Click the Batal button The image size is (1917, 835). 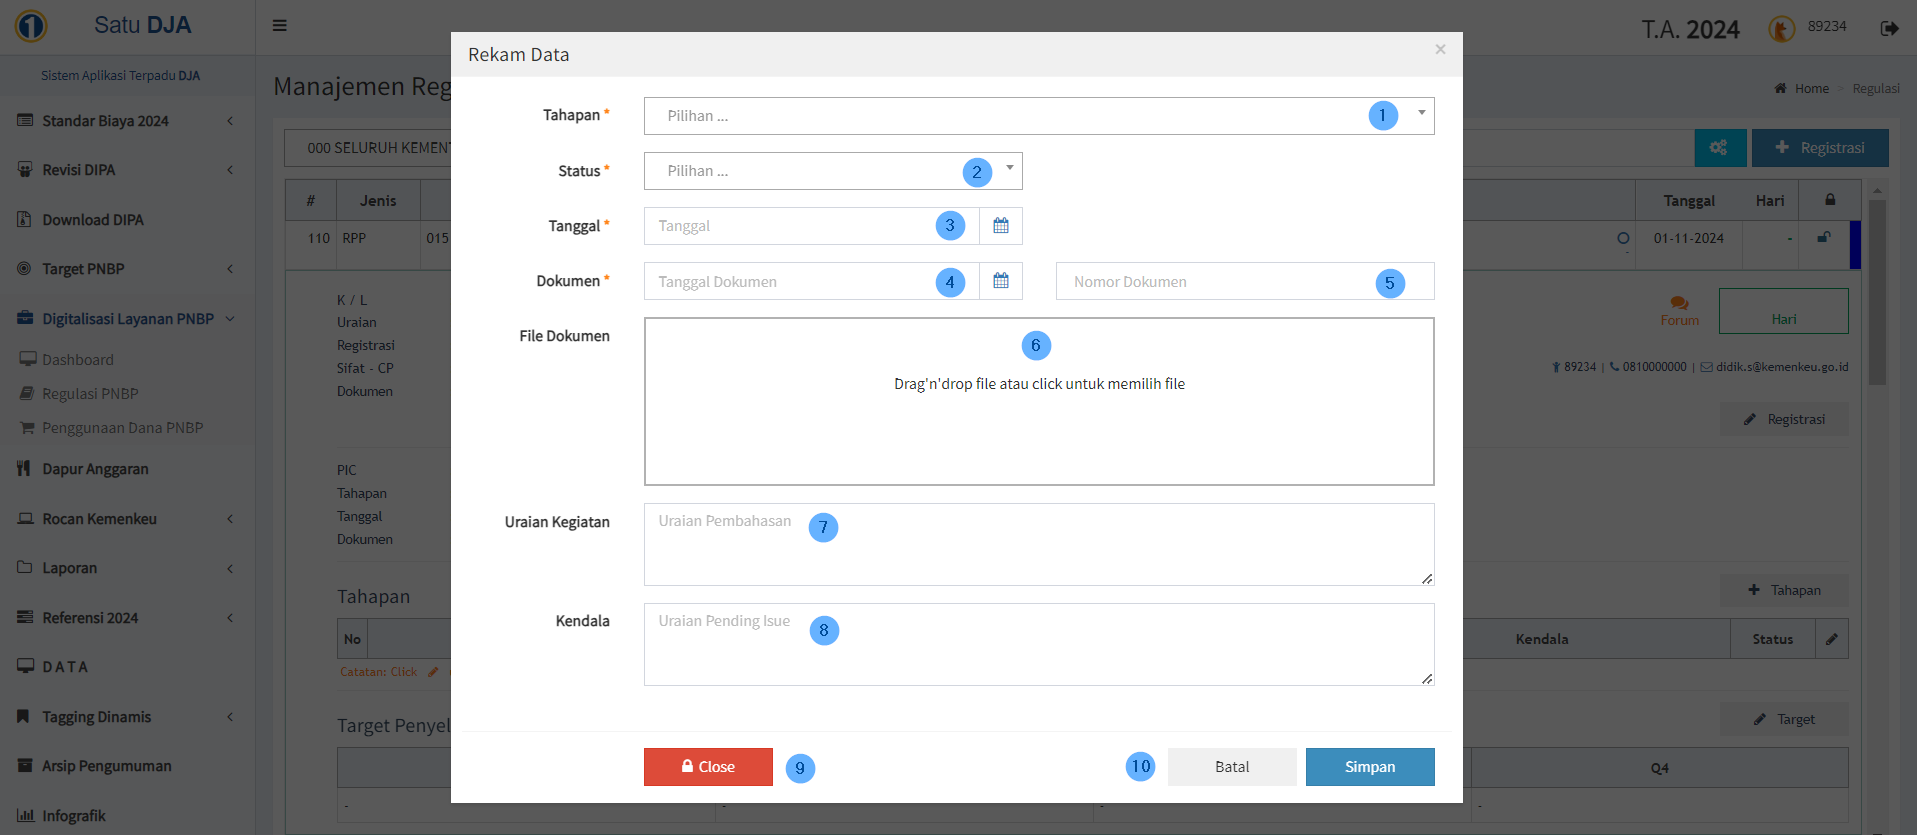click(x=1231, y=767)
